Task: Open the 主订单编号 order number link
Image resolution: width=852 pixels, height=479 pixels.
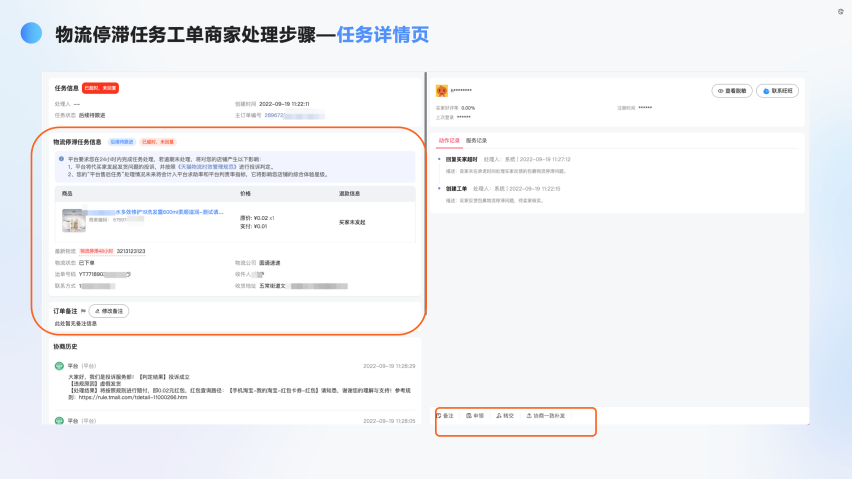Action: pyautogui.click(x=294, y=116)
